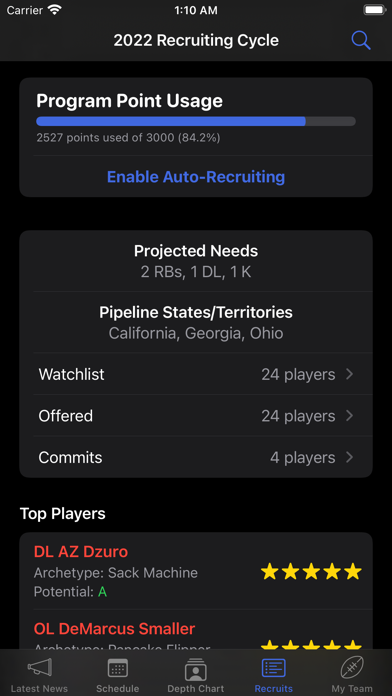Viewport: 392px width, 696px height.
Task: Expand Commits row chevron
Action: [x=350, y=457]
